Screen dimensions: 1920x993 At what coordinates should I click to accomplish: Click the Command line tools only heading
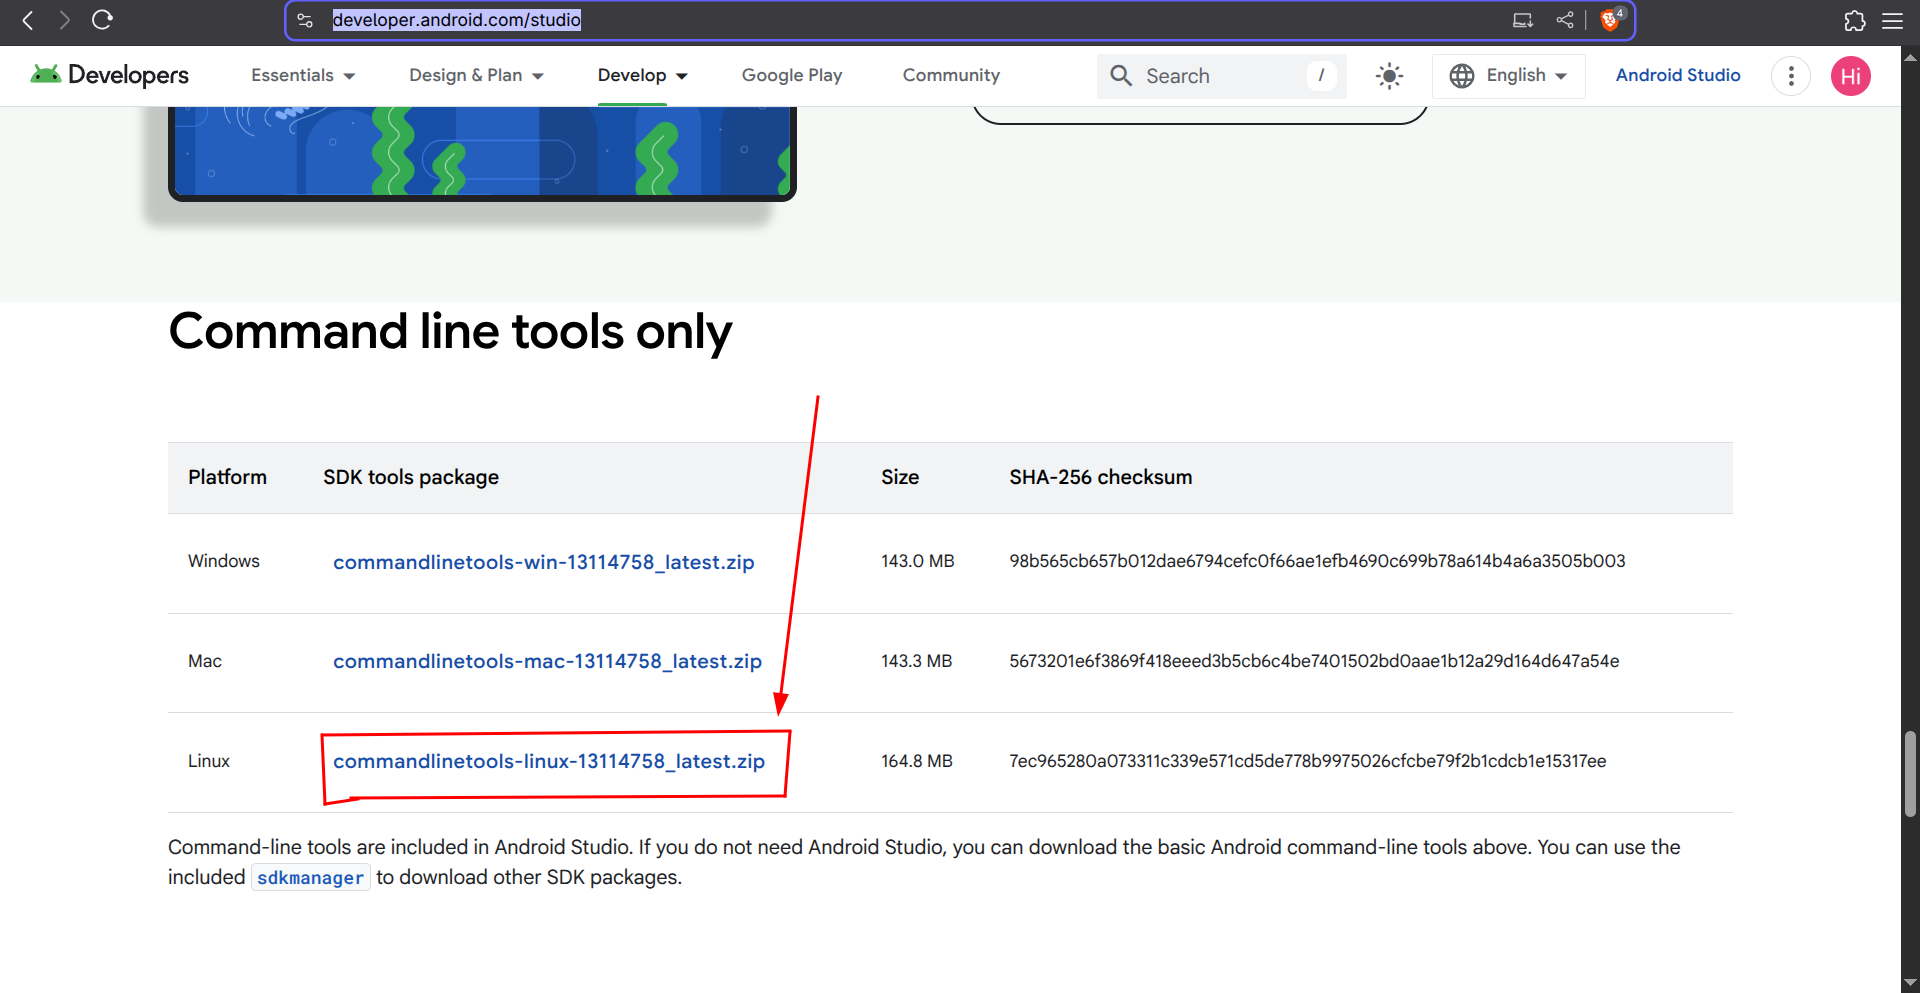(450, 332)
